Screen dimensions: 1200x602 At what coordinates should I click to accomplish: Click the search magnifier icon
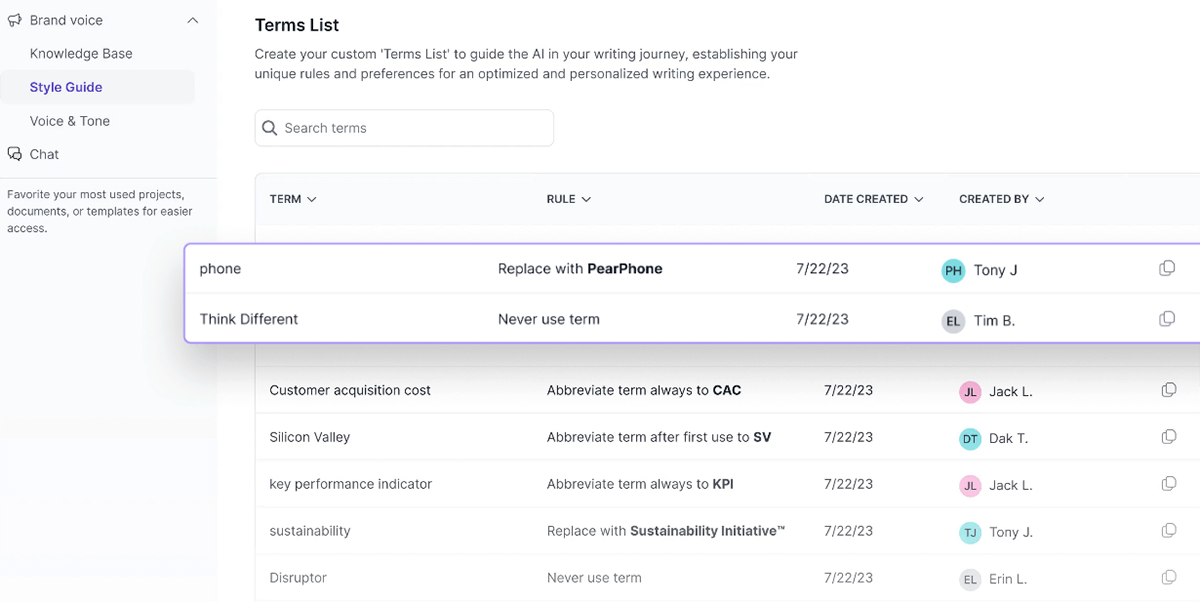point(269,128)
